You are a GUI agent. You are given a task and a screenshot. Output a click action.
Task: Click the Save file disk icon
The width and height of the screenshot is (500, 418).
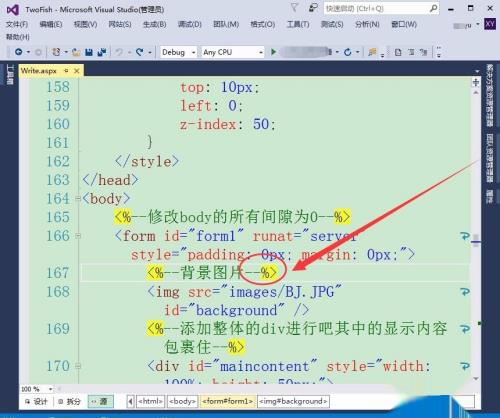88,52
